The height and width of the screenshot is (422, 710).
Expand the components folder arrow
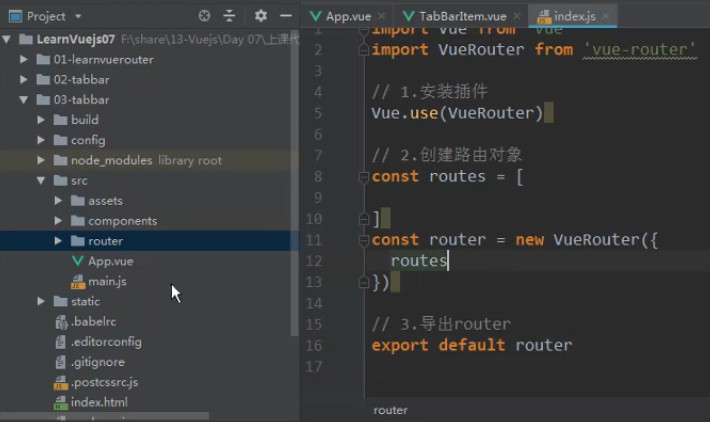[58, 221]
